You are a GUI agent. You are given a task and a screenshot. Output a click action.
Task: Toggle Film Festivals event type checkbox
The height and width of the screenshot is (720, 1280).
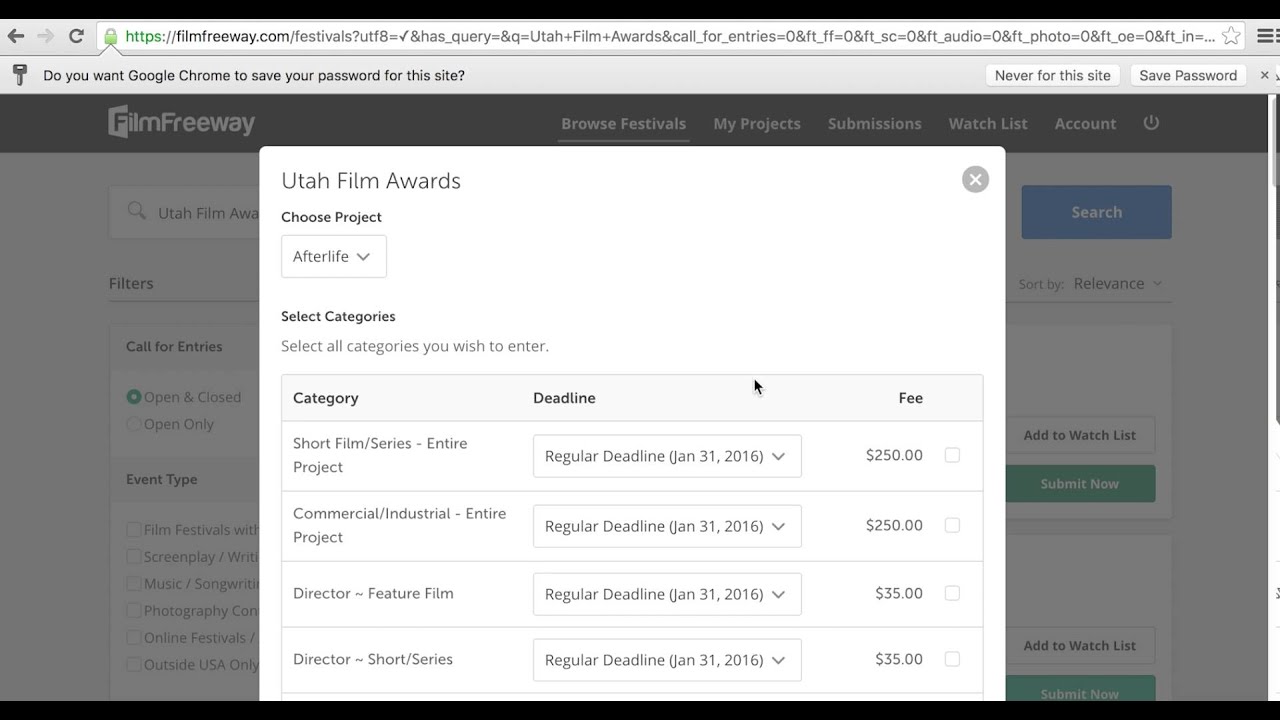tap(134, 530)
